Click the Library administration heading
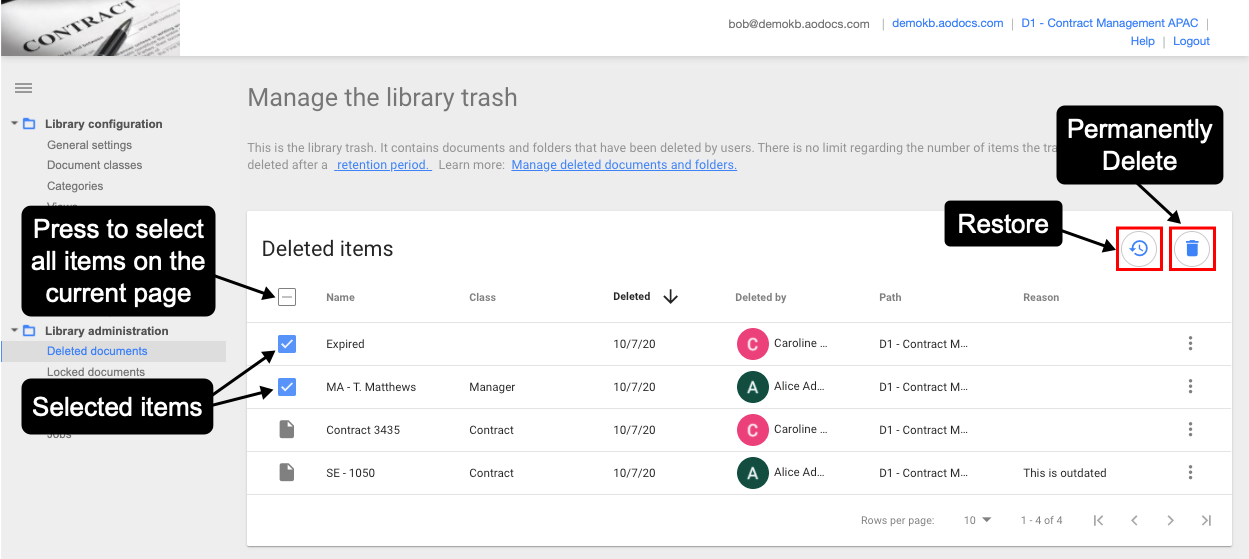The image size is (1249, 559). point(107,331)
